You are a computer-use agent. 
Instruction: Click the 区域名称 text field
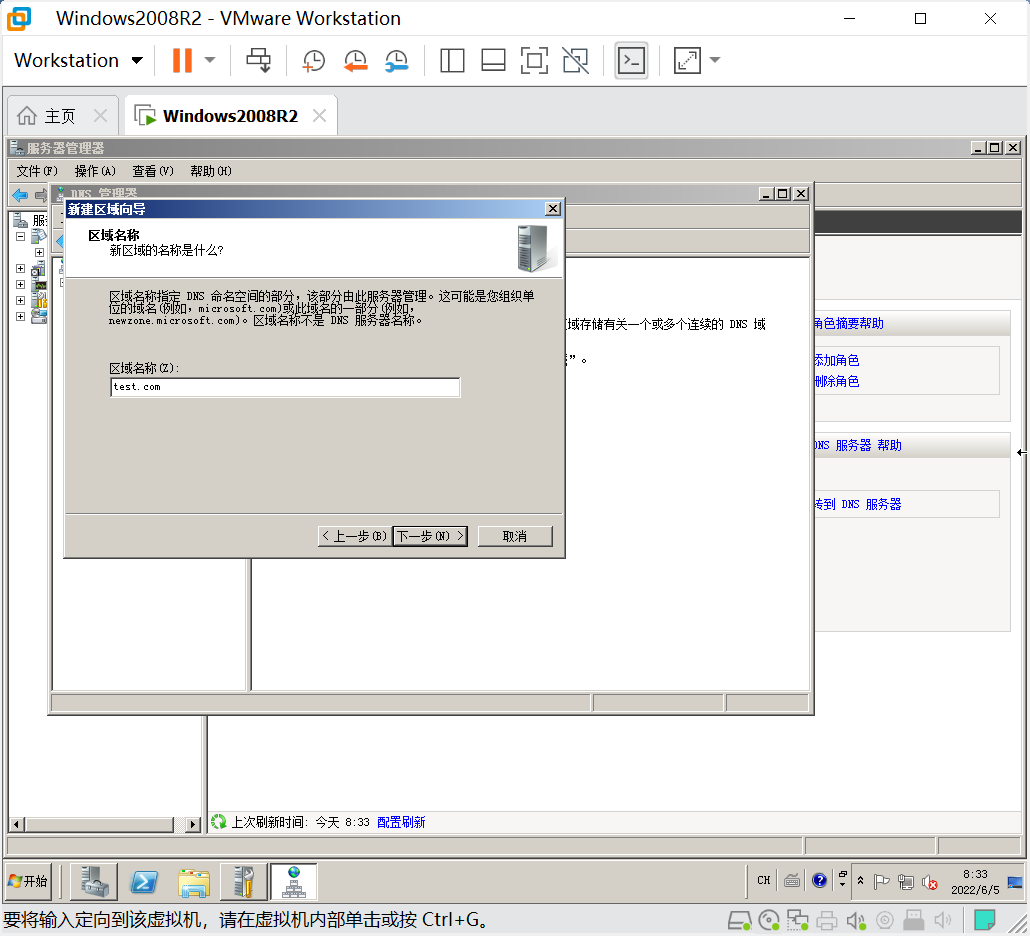(x=285, y=387)
